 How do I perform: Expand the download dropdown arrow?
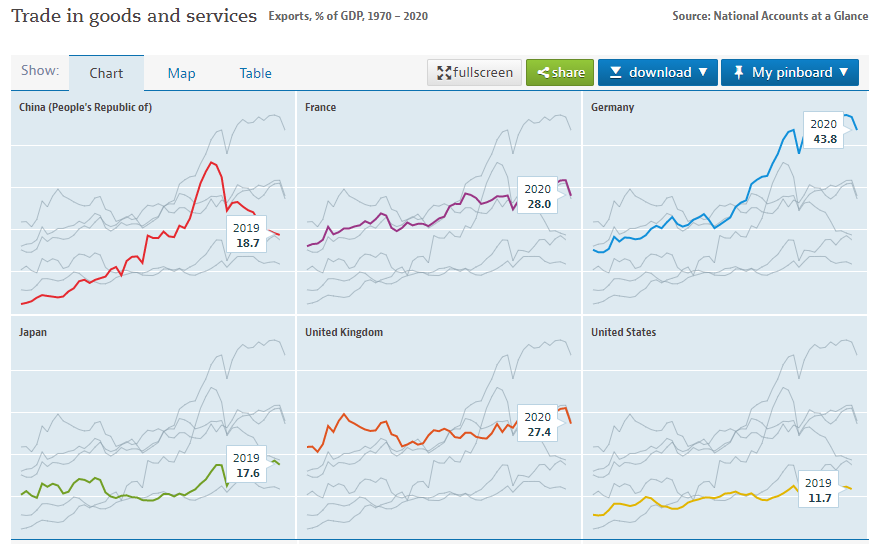703,72
